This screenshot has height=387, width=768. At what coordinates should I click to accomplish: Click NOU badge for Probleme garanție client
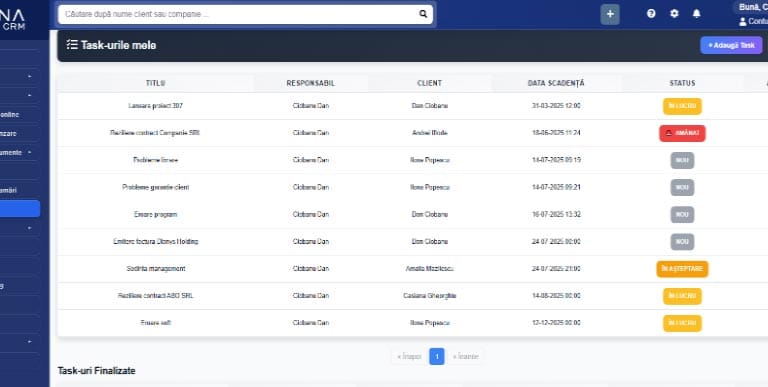pyautogui.click(x=682, y=188)
